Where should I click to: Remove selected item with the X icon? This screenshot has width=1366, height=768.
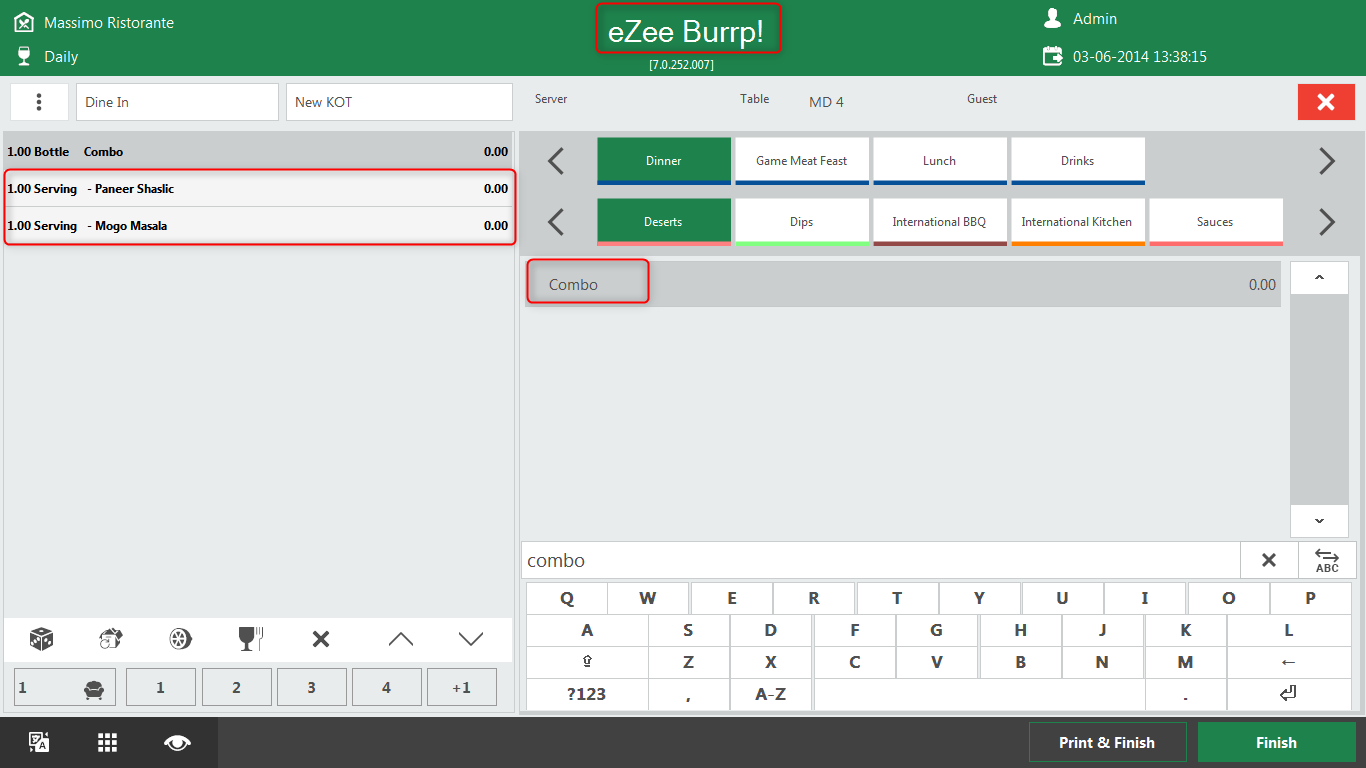321,639
